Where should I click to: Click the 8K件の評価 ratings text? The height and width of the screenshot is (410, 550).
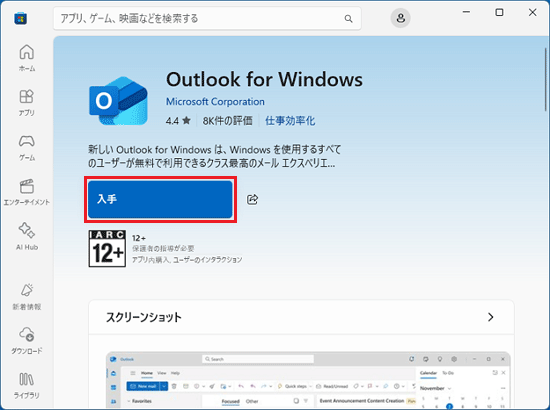(x=227, y=121)
